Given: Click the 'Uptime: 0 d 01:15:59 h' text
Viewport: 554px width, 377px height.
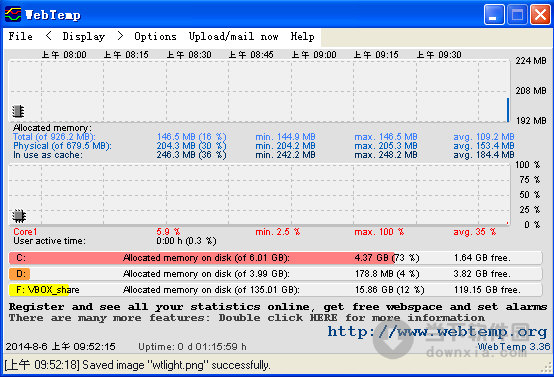Looking at the screenshot, I should [192, 347].
